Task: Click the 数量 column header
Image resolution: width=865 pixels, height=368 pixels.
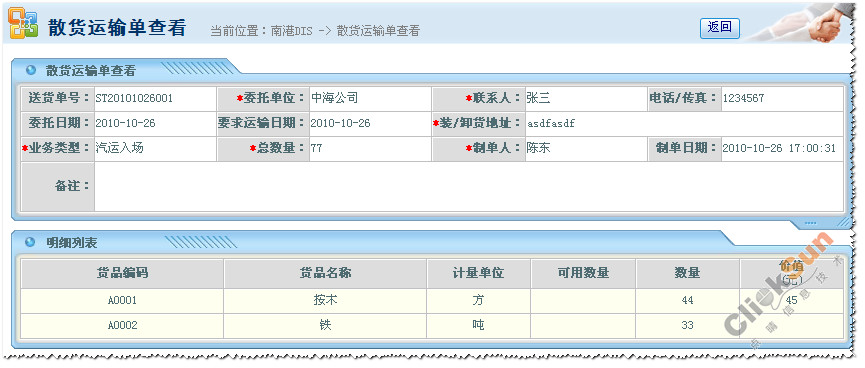Action: point(687,273)
